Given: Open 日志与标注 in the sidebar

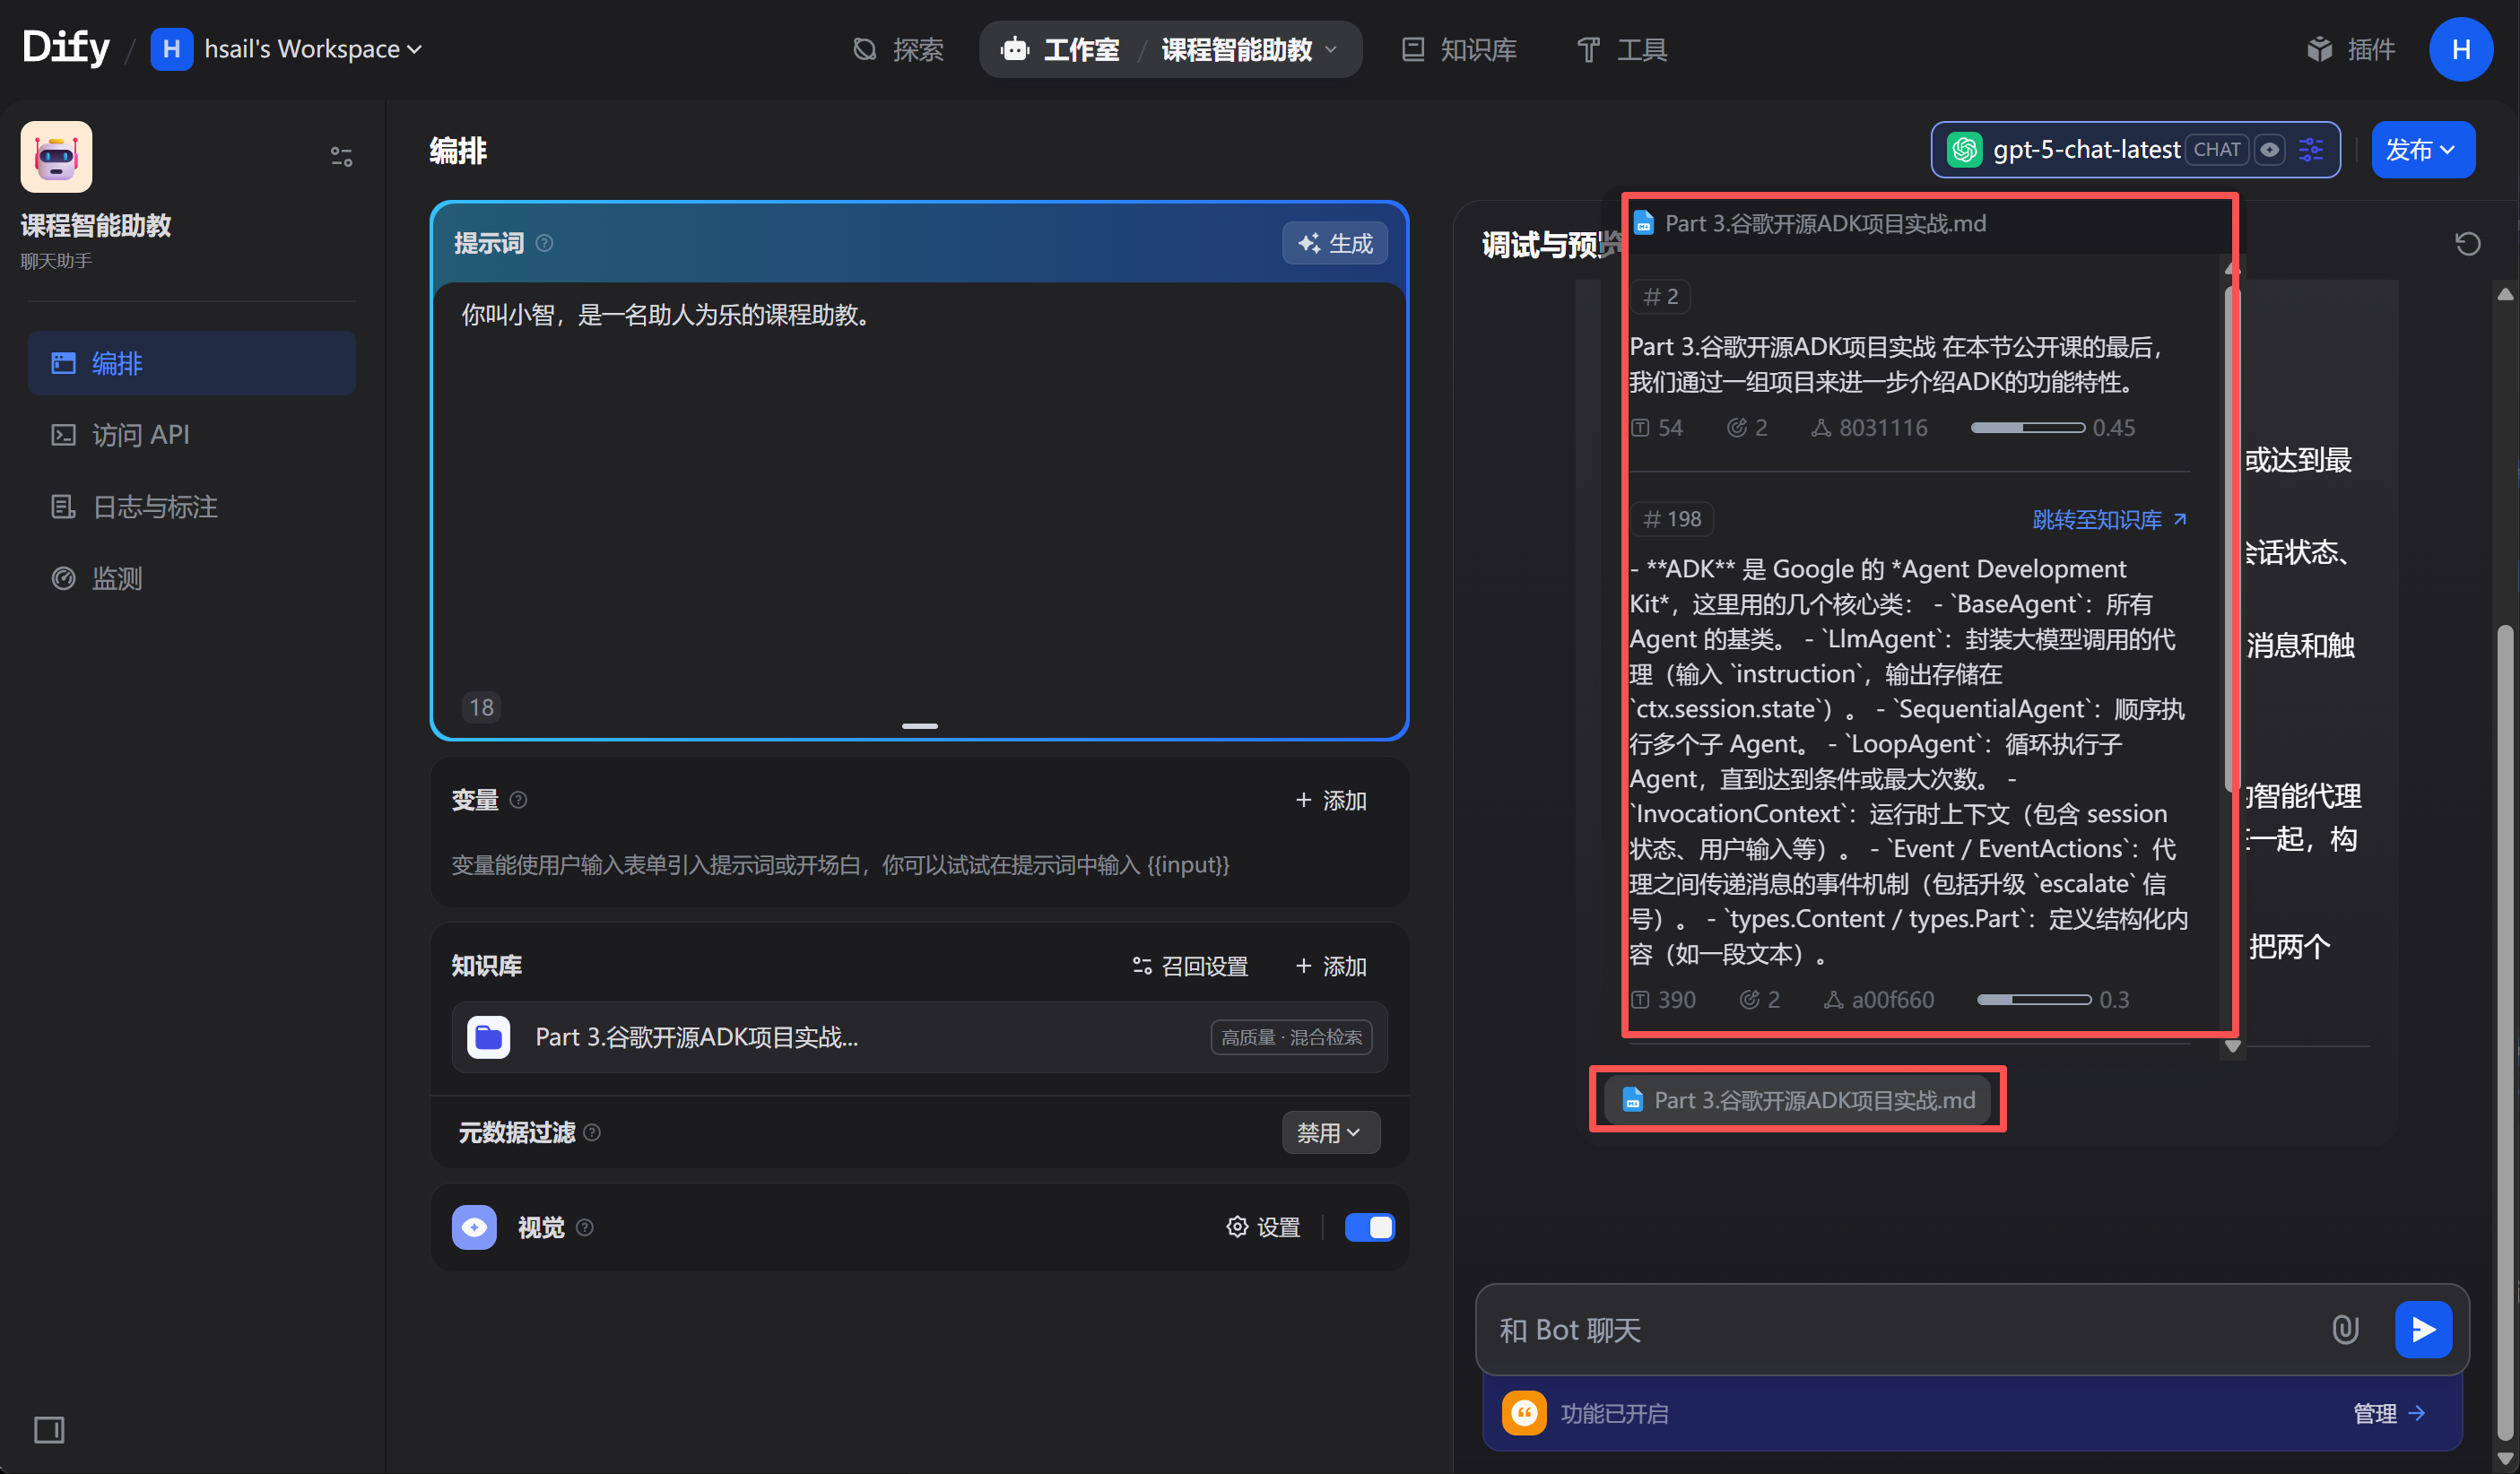Looking at the screenshot, I should coord(192,507).
